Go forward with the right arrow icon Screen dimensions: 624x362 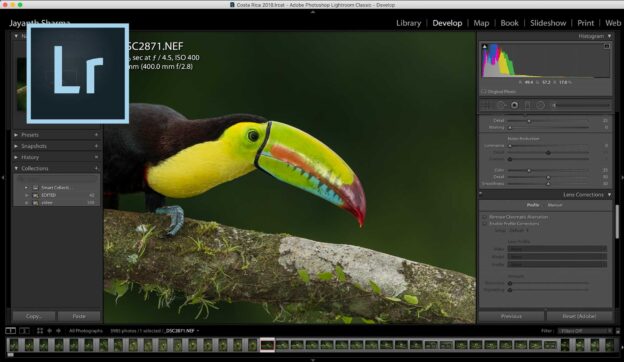click(x=58, y=331)
